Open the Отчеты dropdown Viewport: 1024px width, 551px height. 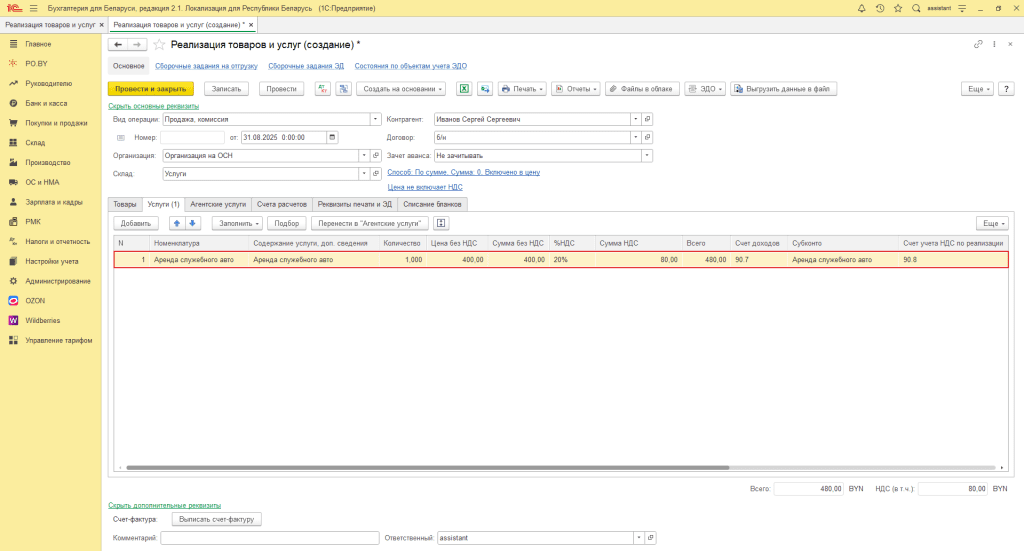575,89
